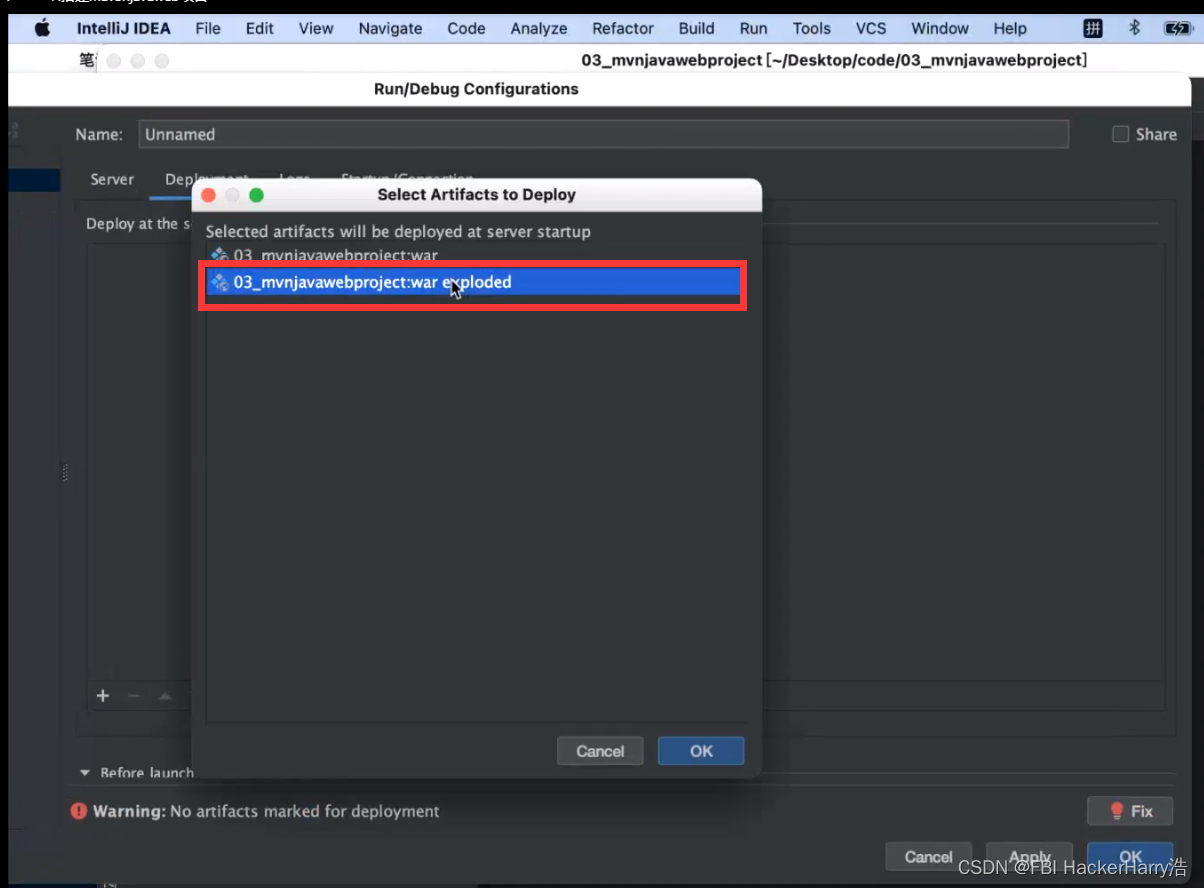The height and width of the screenshot is (888, 1204).
Task: Open the Code menu
Action: pos(466,28)
